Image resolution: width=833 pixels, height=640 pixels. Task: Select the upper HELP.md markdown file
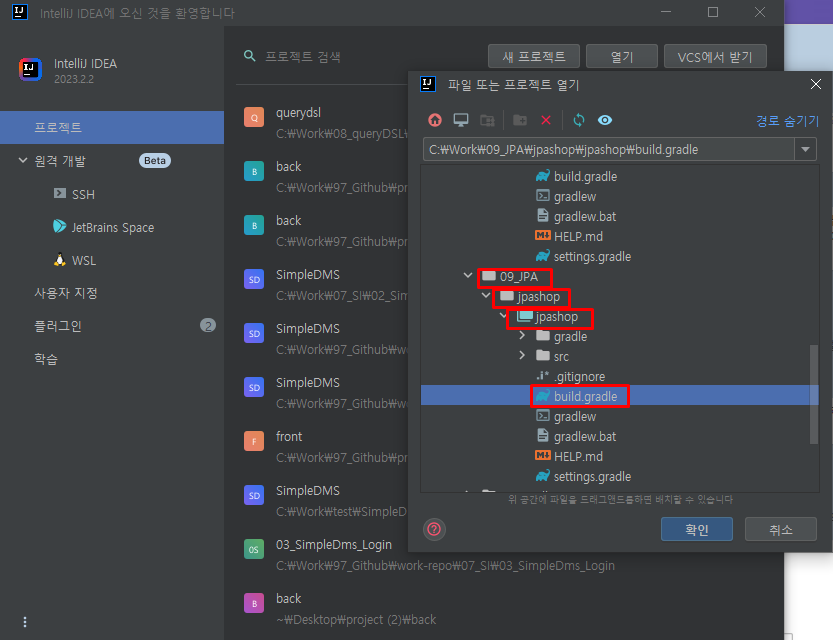coord(569,236)
